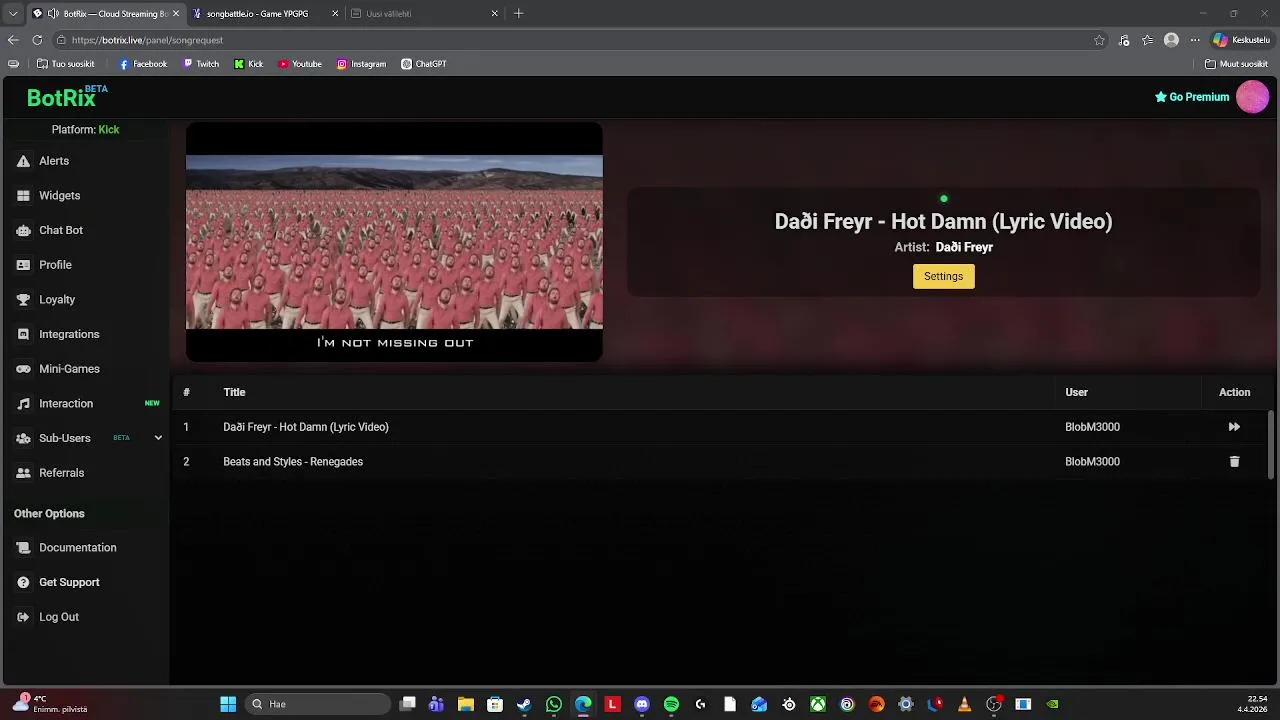
Task: Click the address bar URL
Action: click(147, 40)
